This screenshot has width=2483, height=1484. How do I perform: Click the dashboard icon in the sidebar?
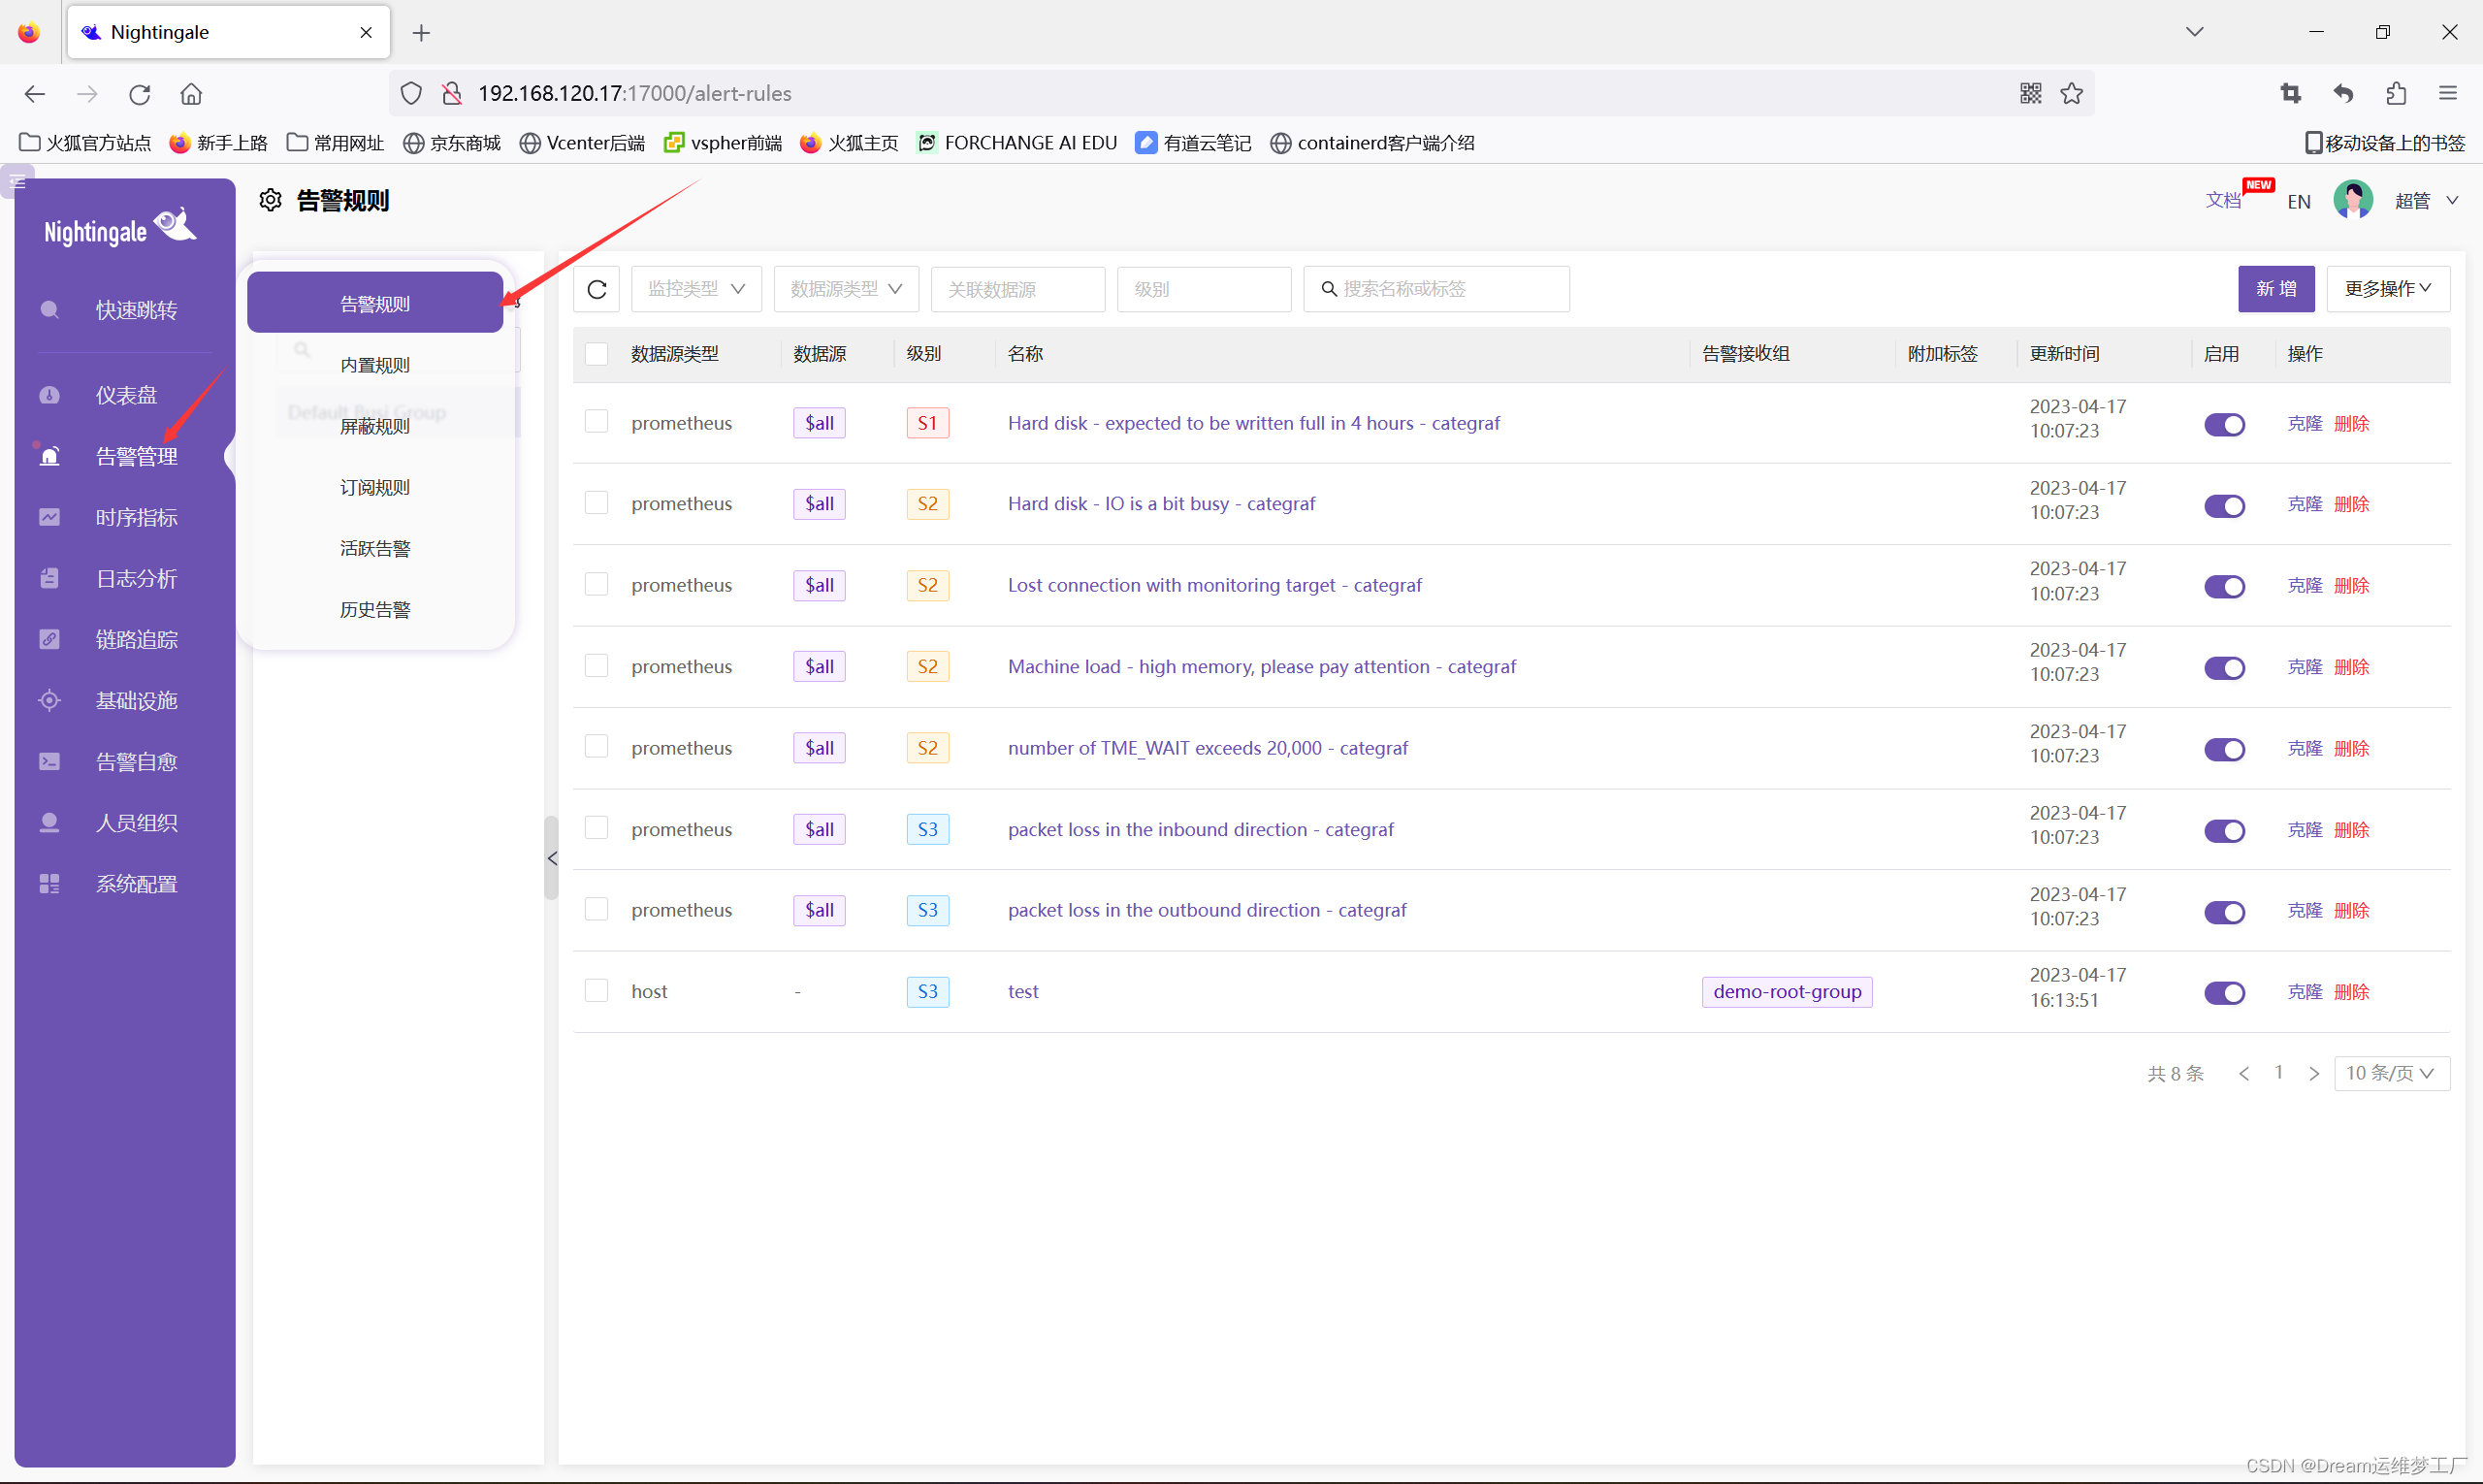click(49, 395)
